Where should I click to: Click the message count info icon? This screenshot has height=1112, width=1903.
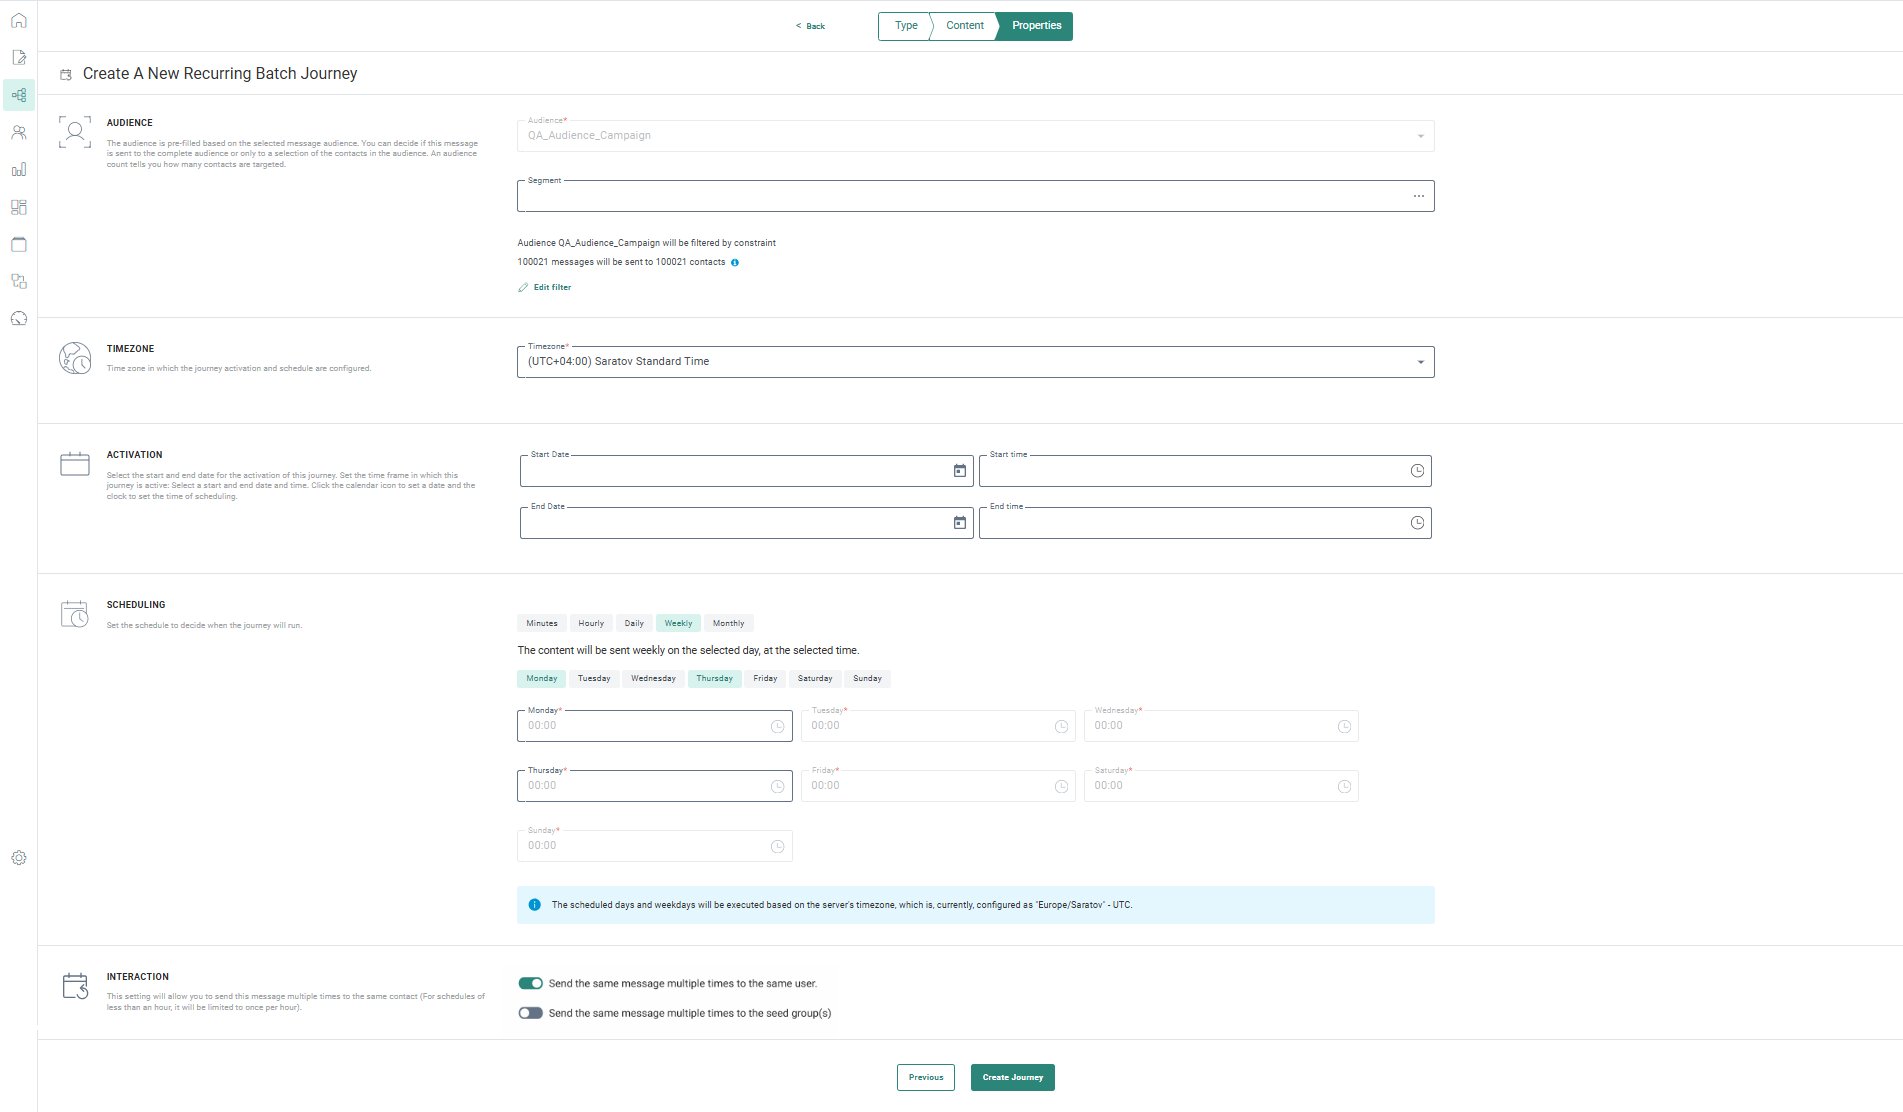[735, 263]
